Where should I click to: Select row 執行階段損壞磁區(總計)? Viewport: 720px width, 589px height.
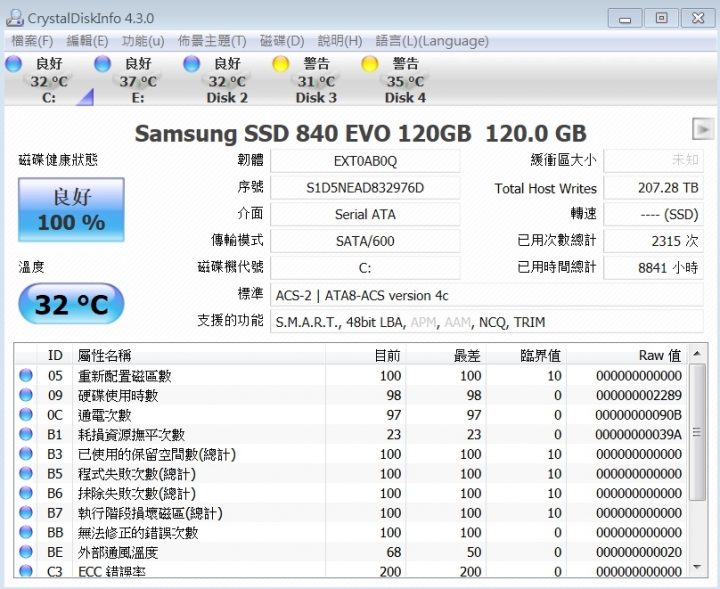tap(351, 513)
